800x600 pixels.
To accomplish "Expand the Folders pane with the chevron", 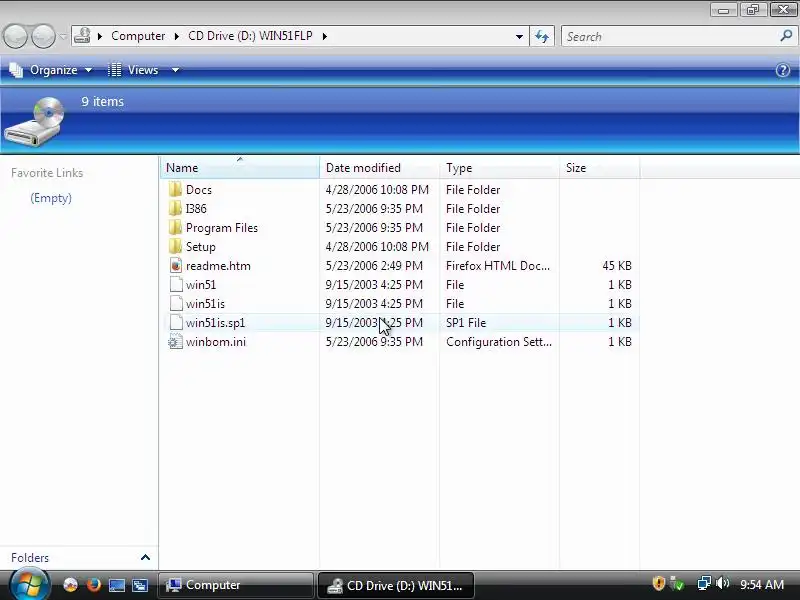I will click(x=145, y=557).
